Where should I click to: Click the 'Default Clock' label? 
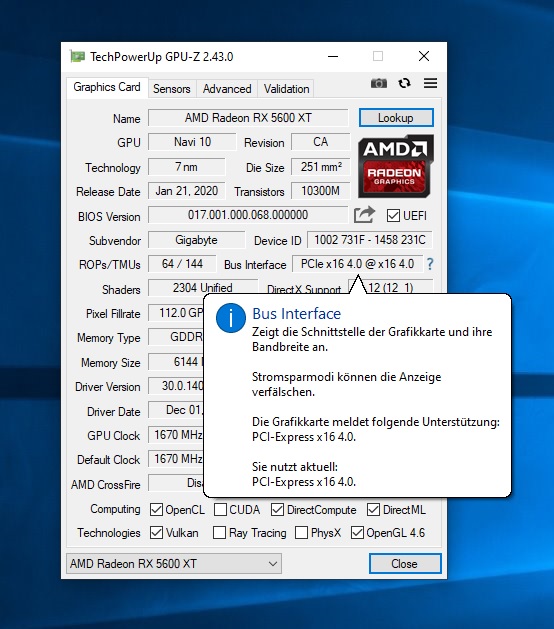108,460
